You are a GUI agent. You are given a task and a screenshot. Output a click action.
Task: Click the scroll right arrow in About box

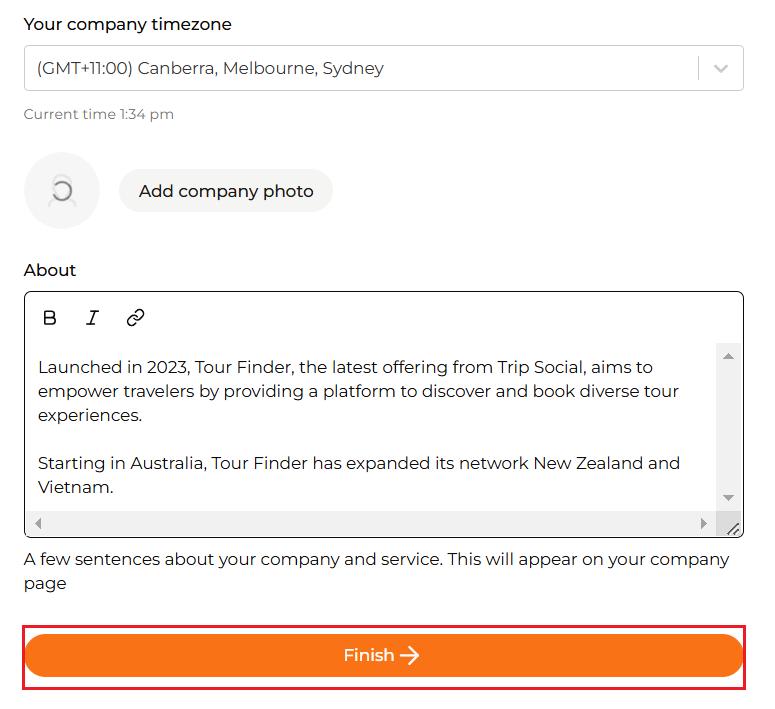tap(703, 523)
